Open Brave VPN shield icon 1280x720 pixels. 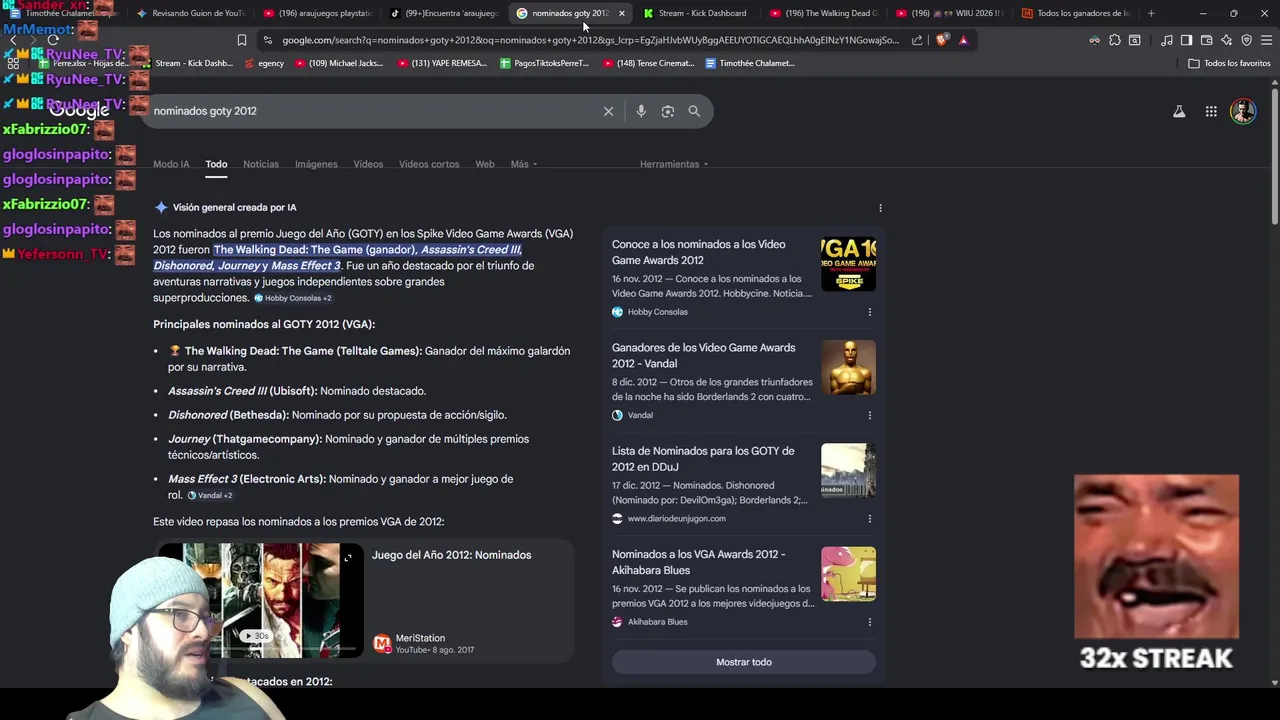coord(1247,40)
